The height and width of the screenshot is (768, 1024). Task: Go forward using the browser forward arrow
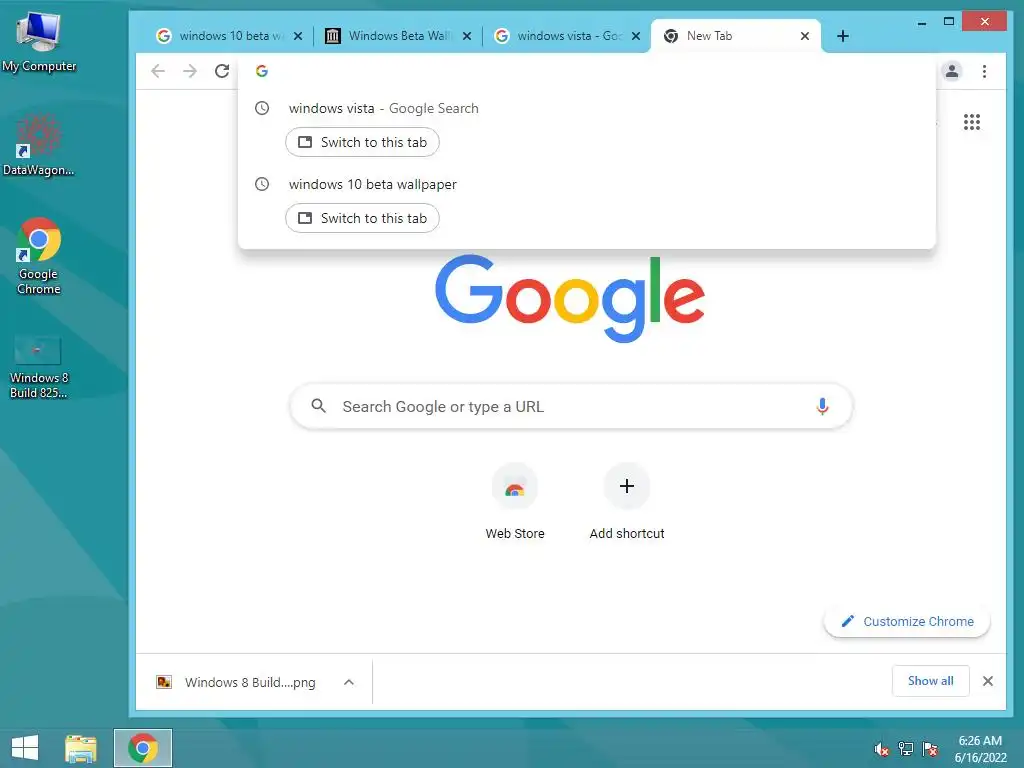click(189, 71)
